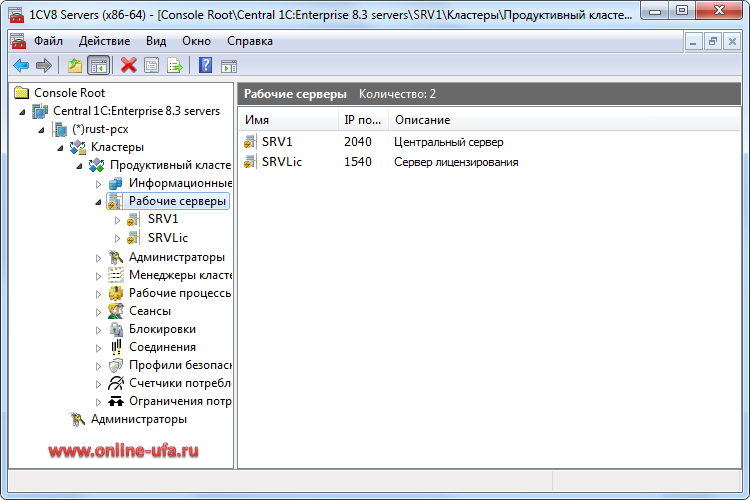The width and height of the screenshot is (750, 500).
Task: Select the Console Root folder
Action: point(60,92)
